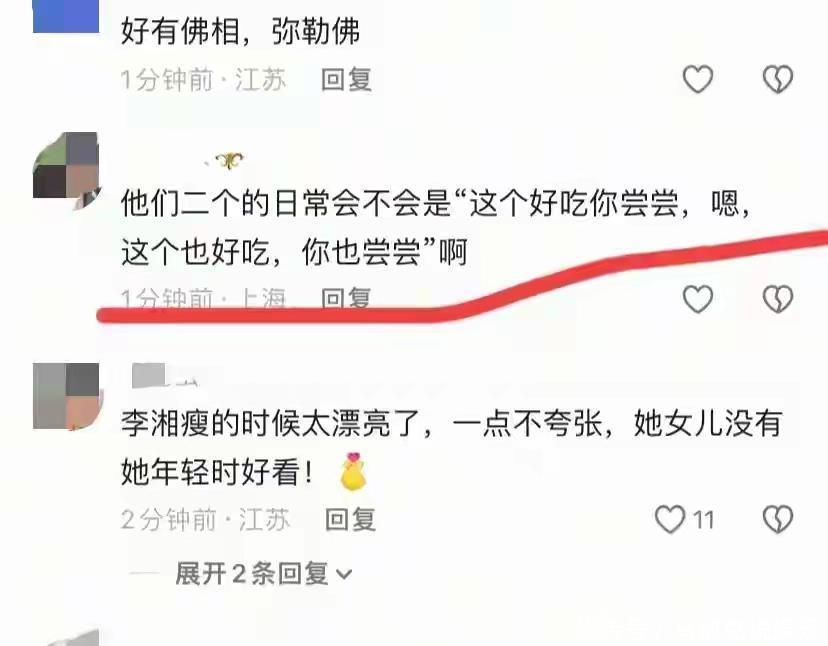
Task: Reply to the 他们二个的日常 comment
Action: [x=346, y=298]
